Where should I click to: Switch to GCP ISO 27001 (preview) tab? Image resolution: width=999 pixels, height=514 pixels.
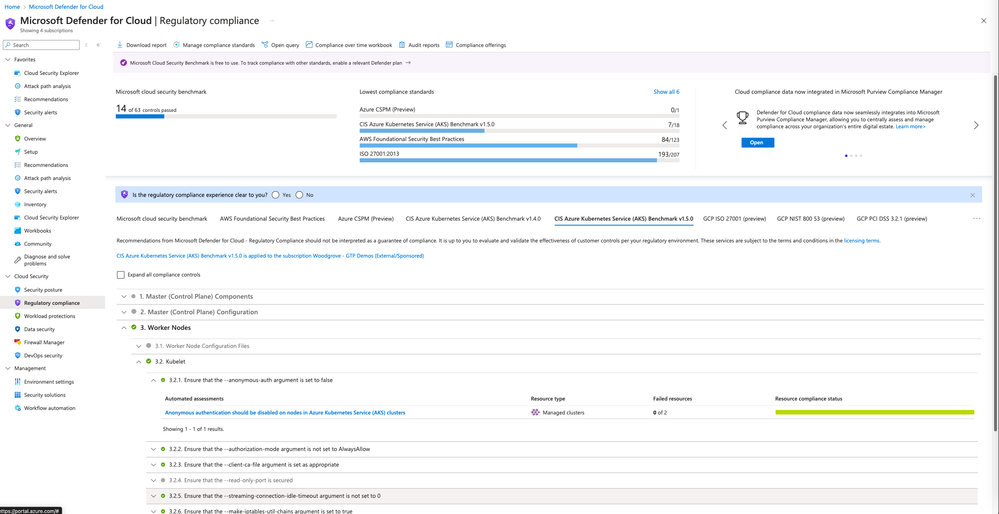733,218
